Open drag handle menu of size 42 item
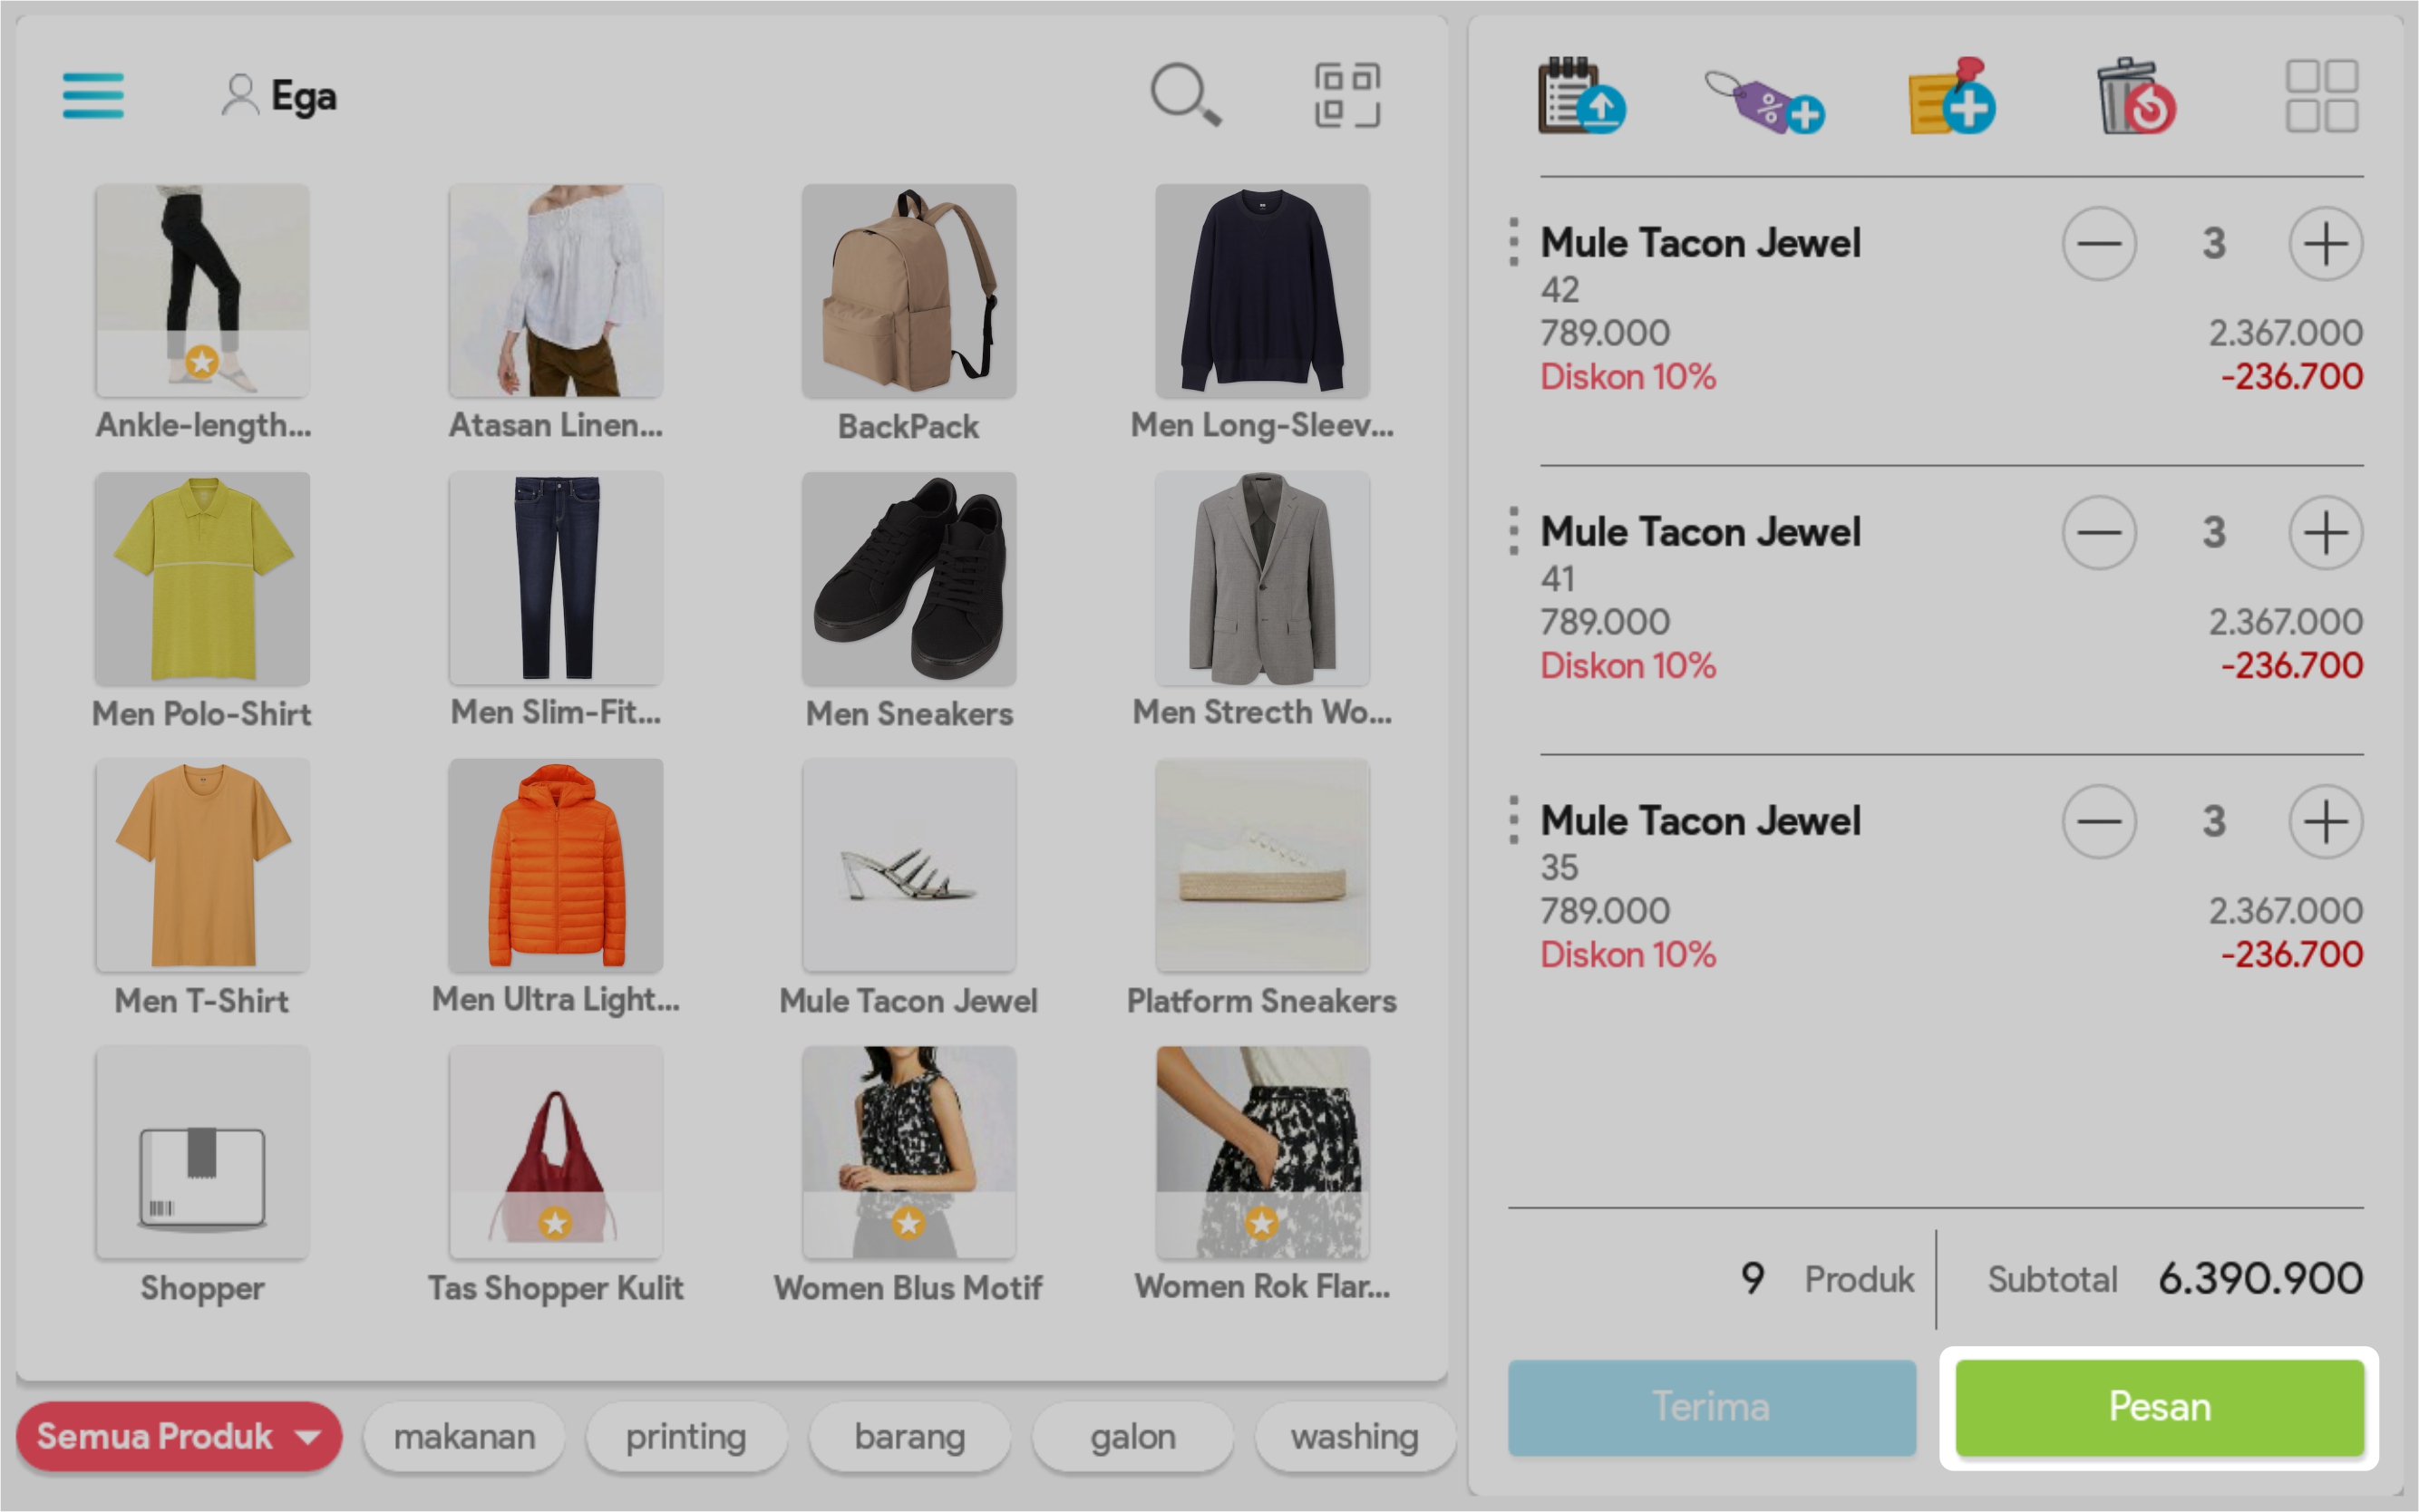 (1513, 243)
